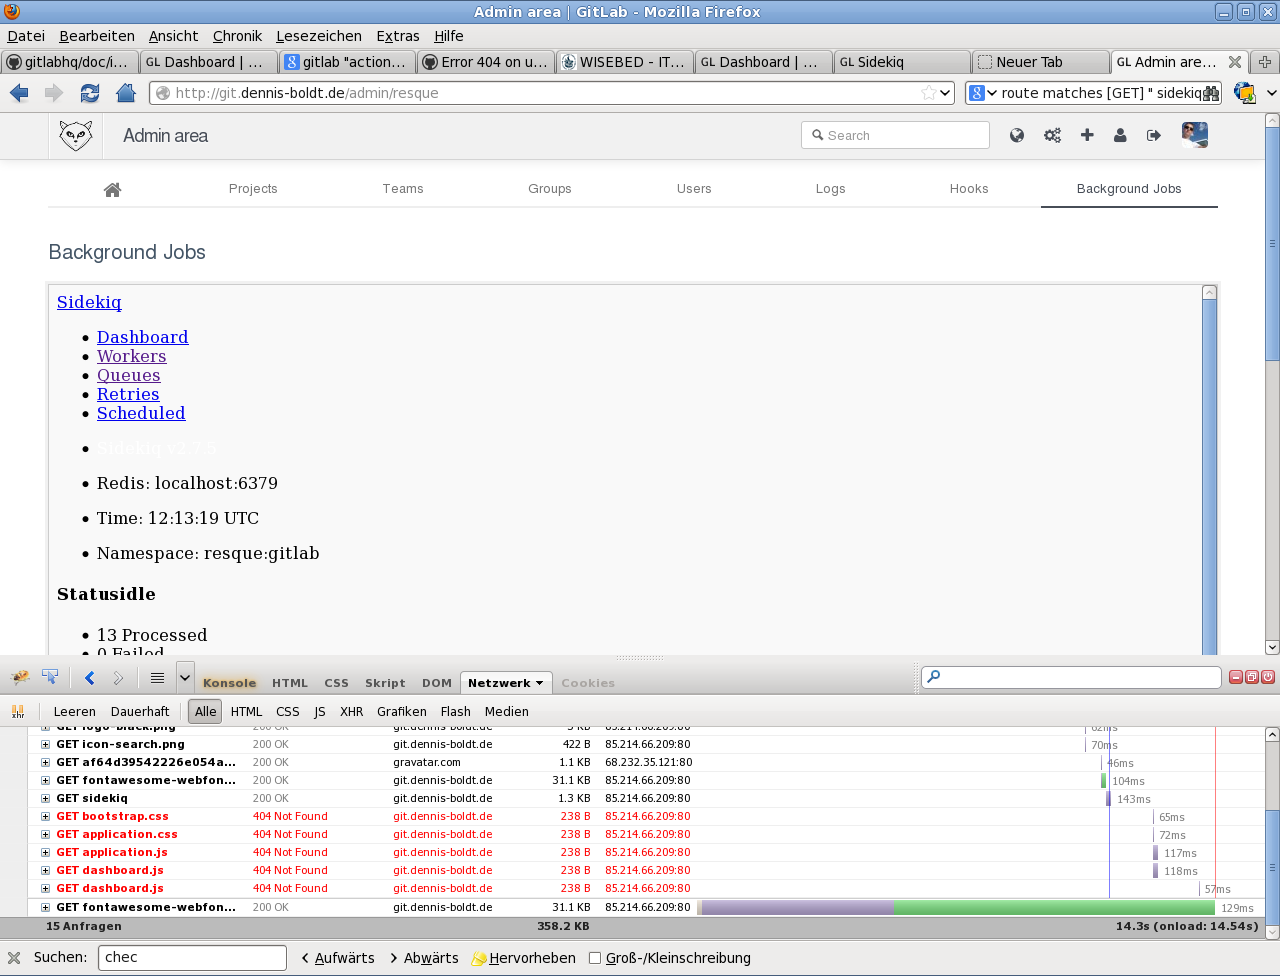
Task: Click the Firebug bug icon
Action: (20, 677)
